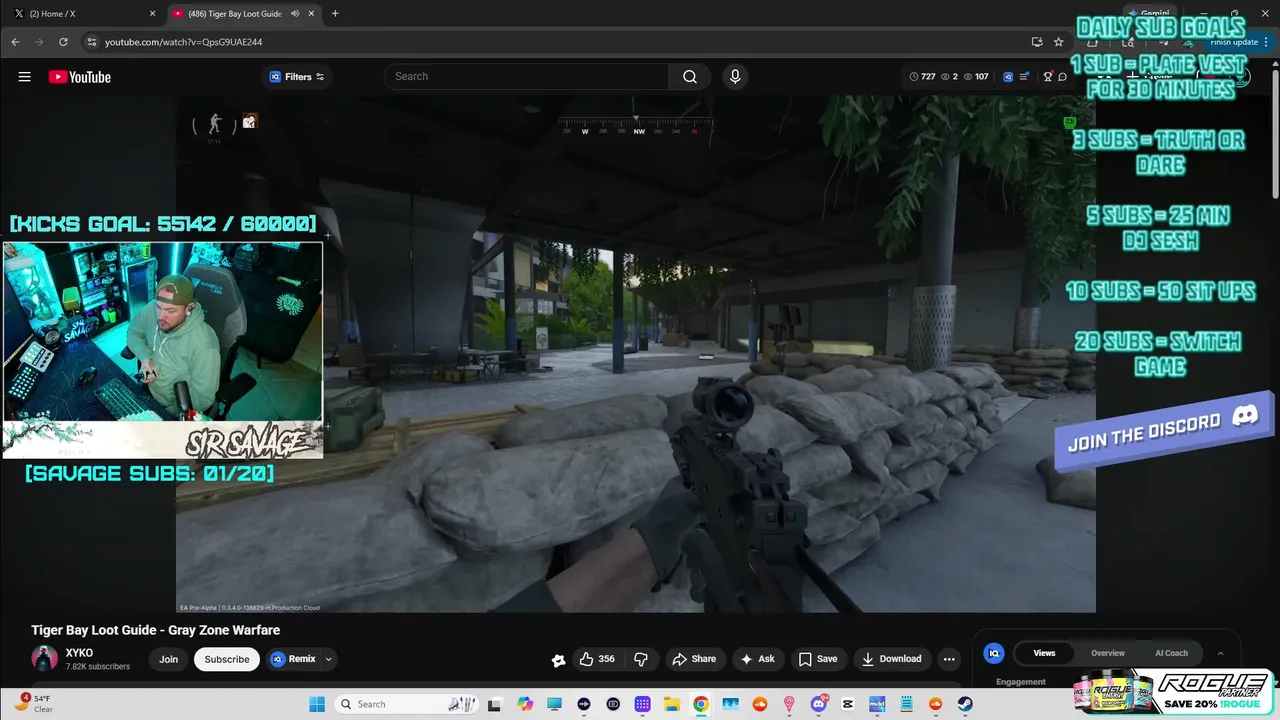Viewport: 1280px width, 720px height.
Task: Switch to the Overview tab
Action: pyautogui.click(x=1107, y=653)
